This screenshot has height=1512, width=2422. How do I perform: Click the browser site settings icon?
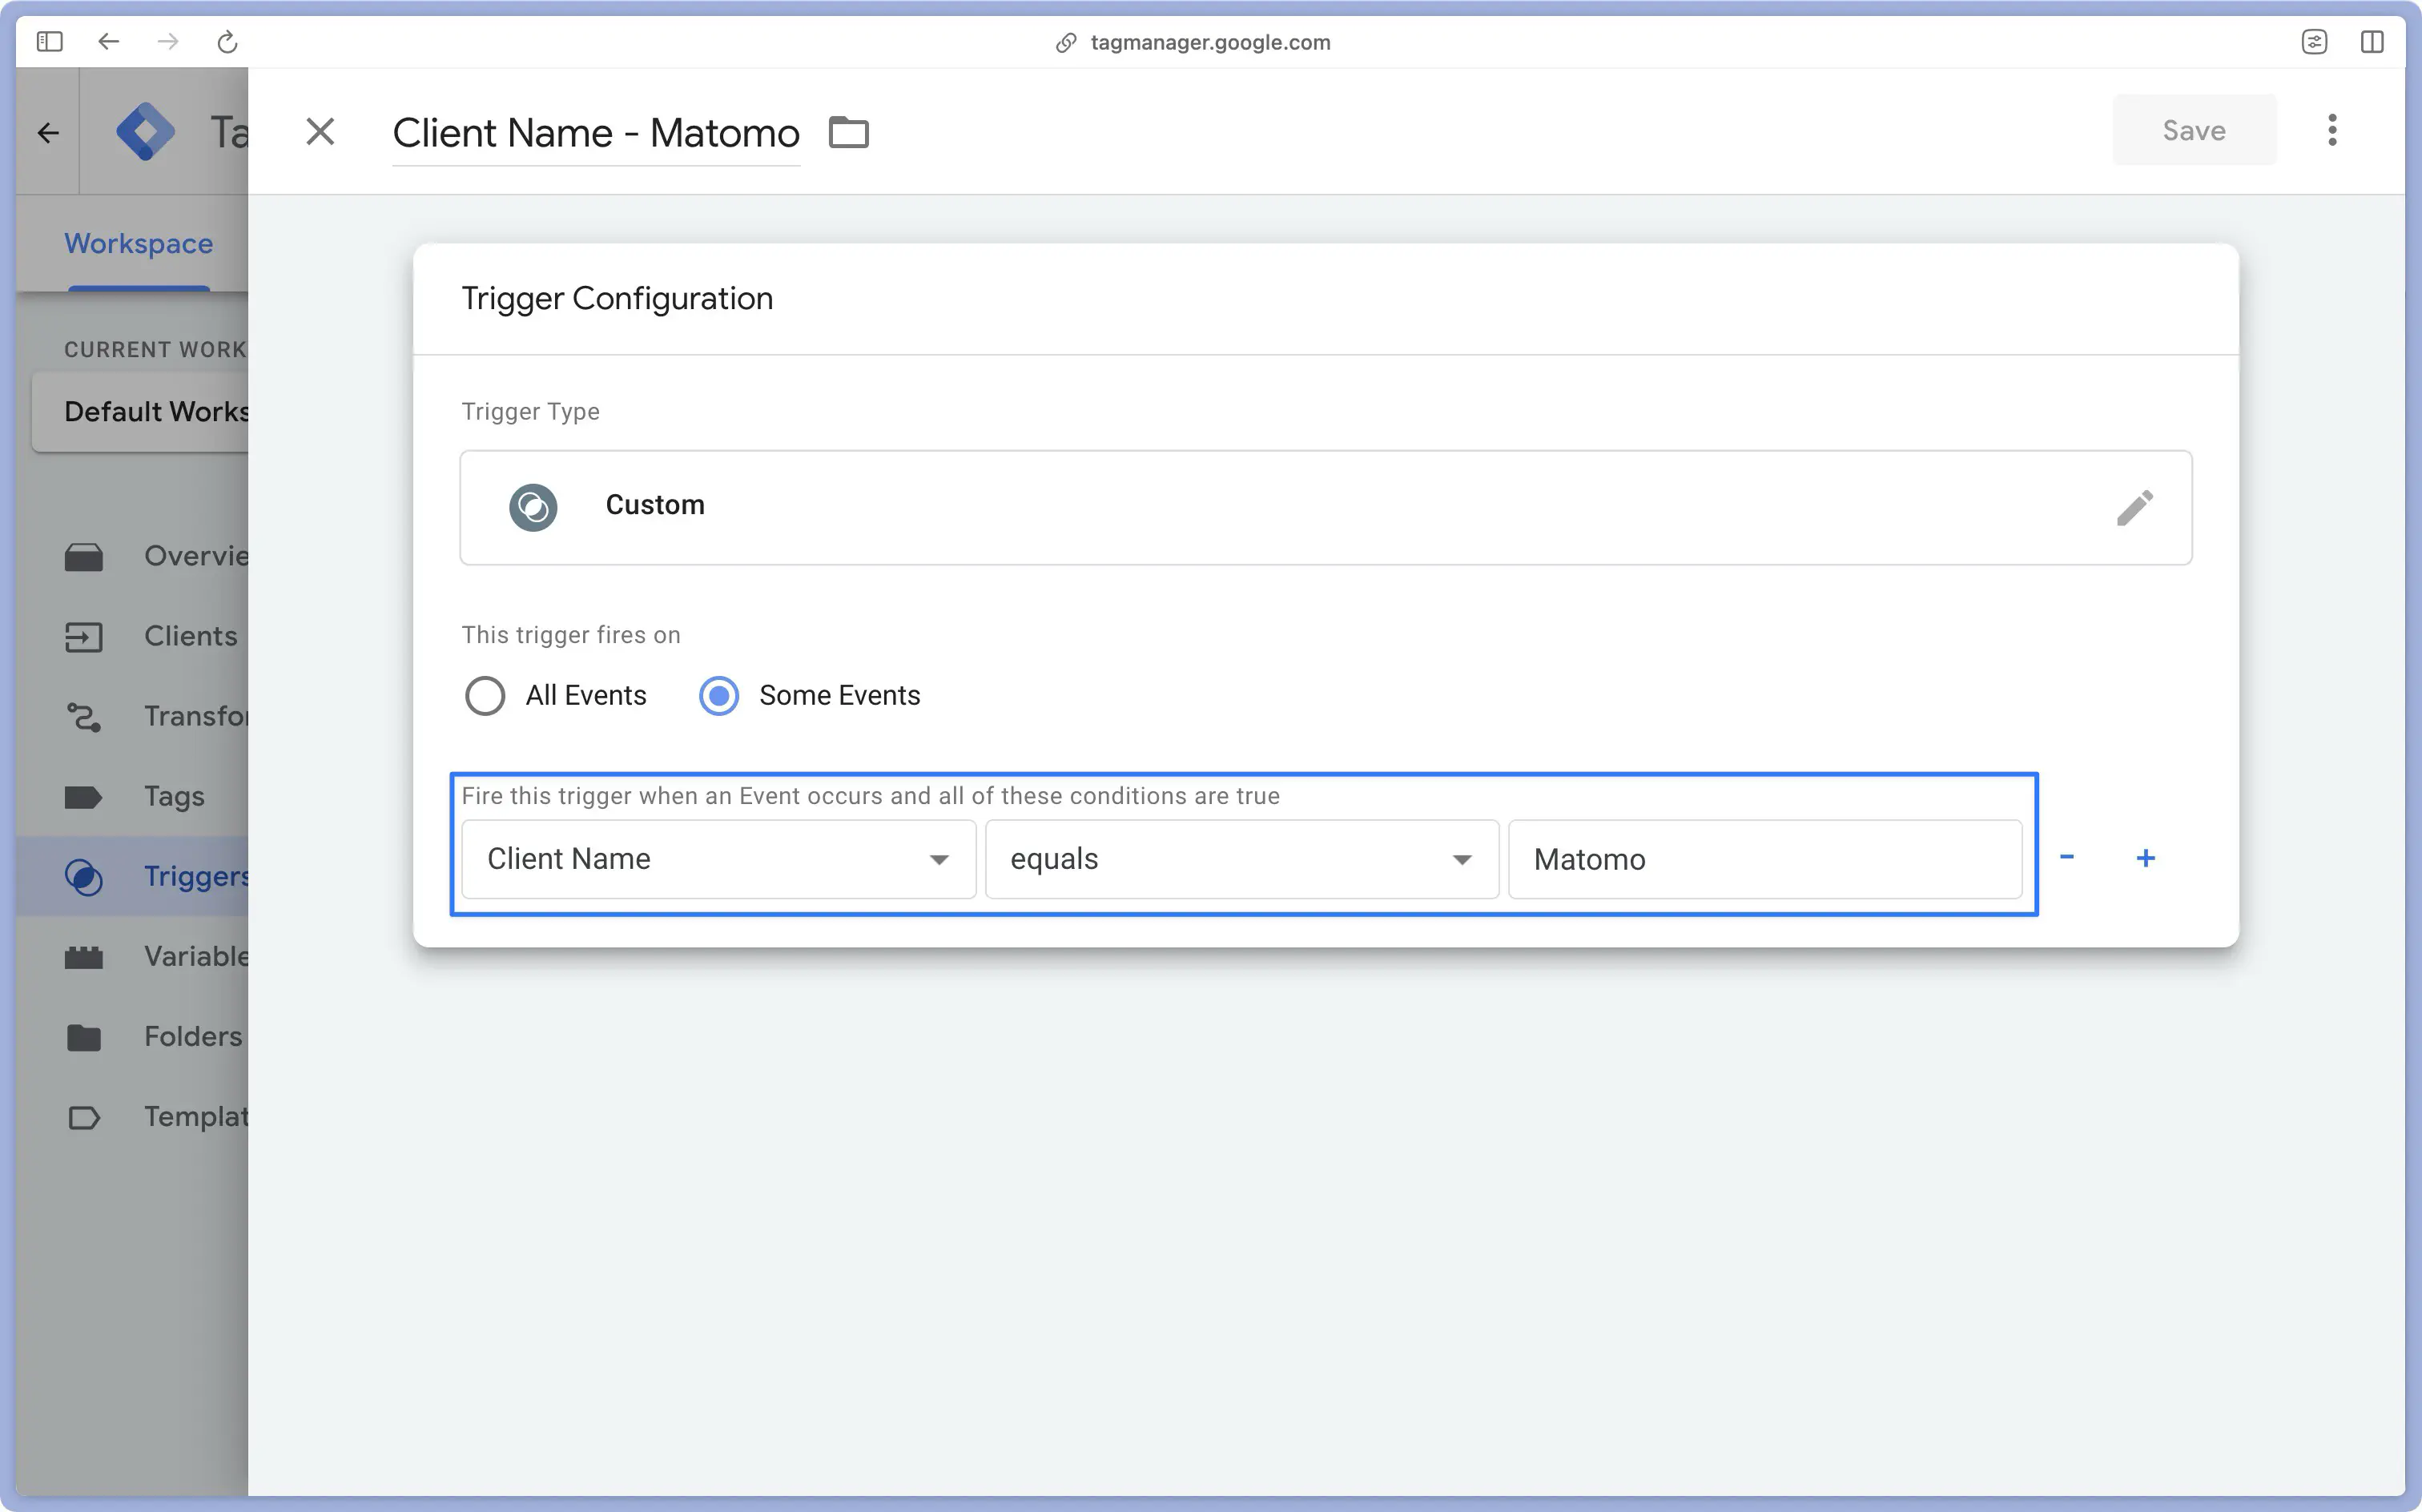[x=2314, y=42]
